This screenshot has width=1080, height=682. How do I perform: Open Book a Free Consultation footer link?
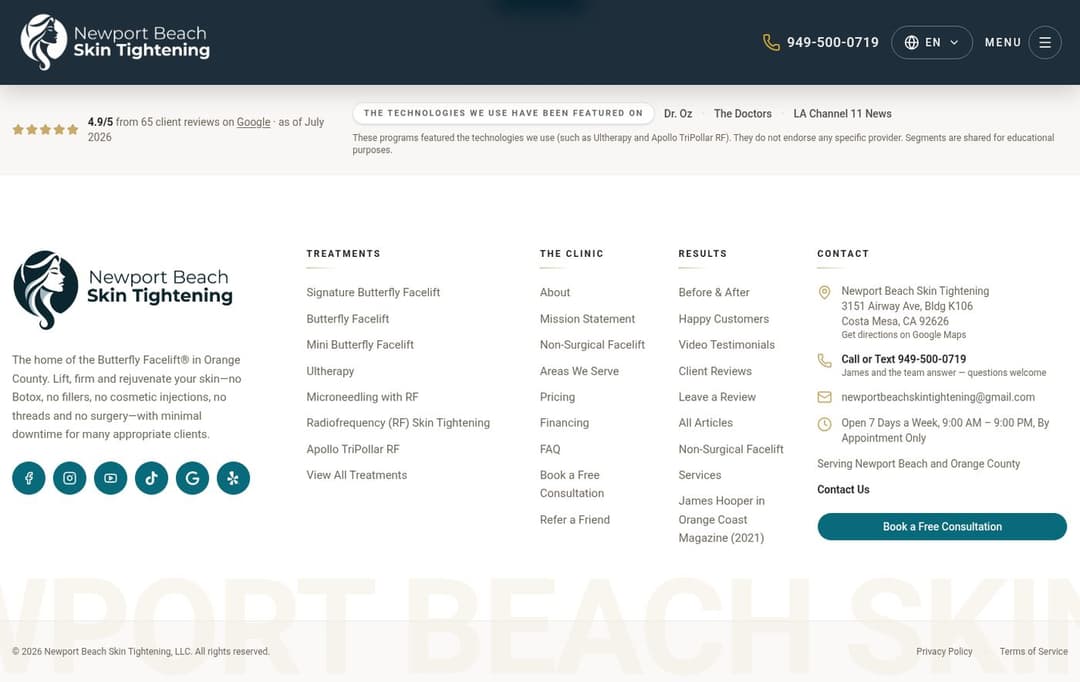(572, 484)
